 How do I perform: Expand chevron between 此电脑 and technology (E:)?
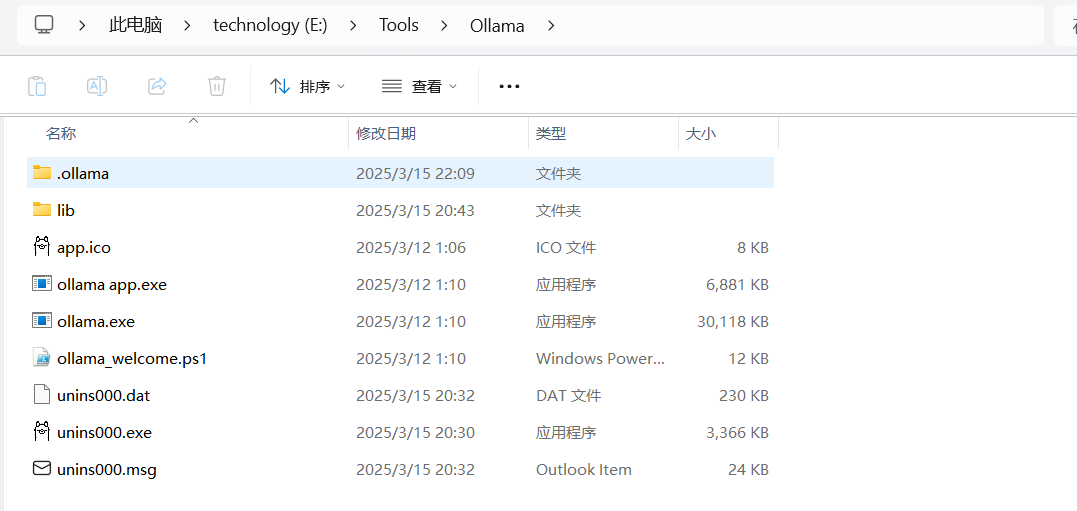[x=188, y=25]
